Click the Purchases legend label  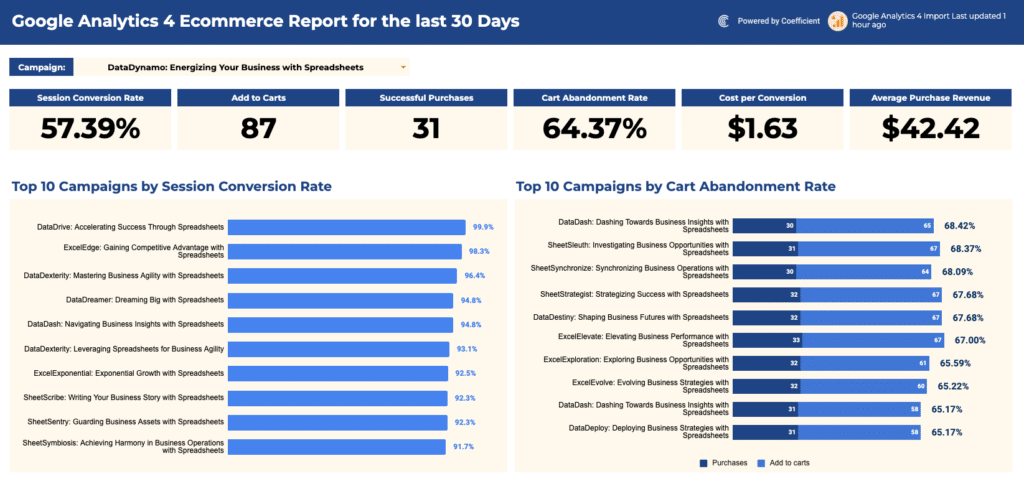pyautogui.click(x=730, y=463)
